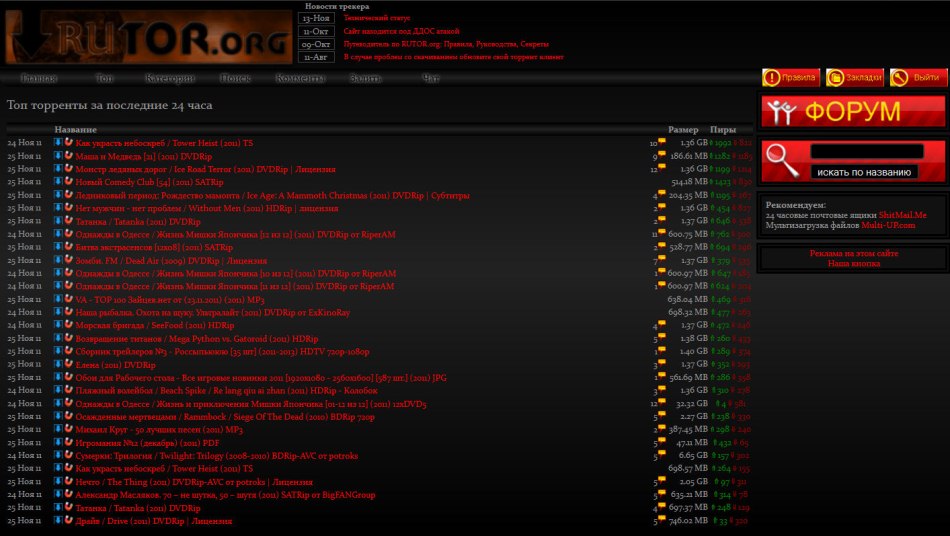The width and height of the screenshot is (950, 536).
Task: Open Однажды в Одессе [12 из 12] torrent
Action: pyautogui.click(x=235, y=234)
